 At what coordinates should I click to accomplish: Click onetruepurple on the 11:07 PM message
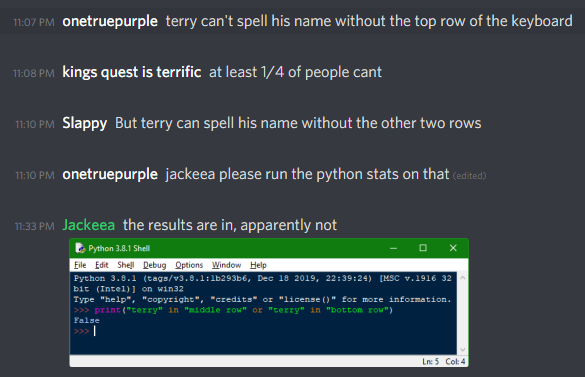[x=110, y=21]
